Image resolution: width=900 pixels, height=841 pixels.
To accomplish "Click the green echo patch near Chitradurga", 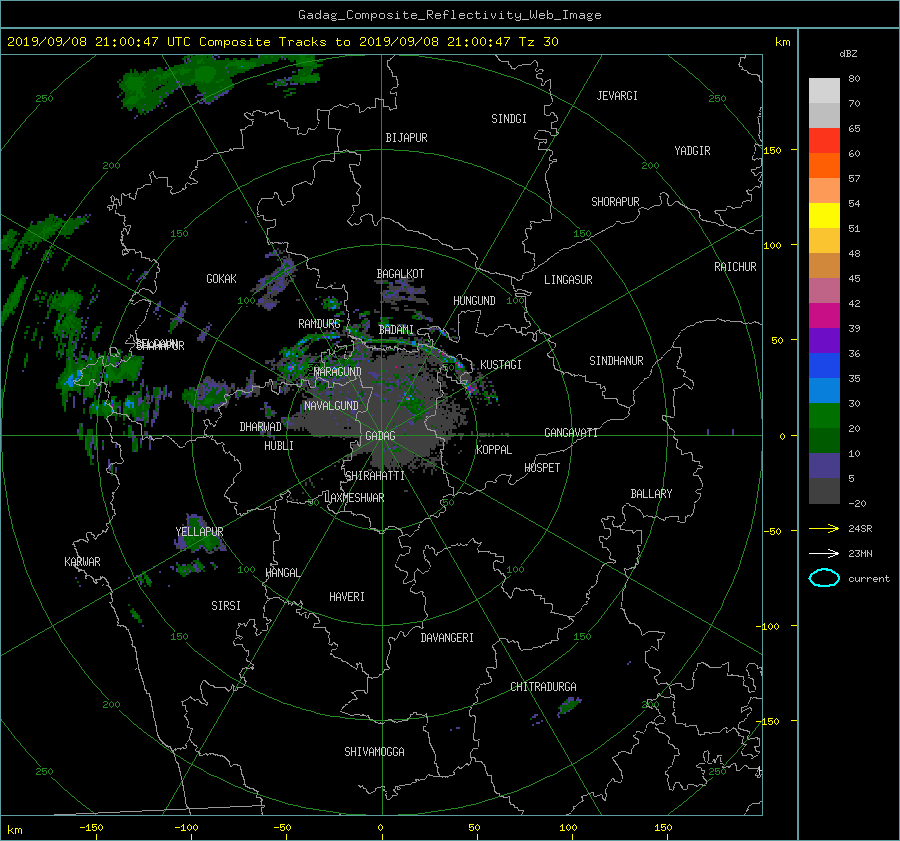I will click(x=569, y=706).
